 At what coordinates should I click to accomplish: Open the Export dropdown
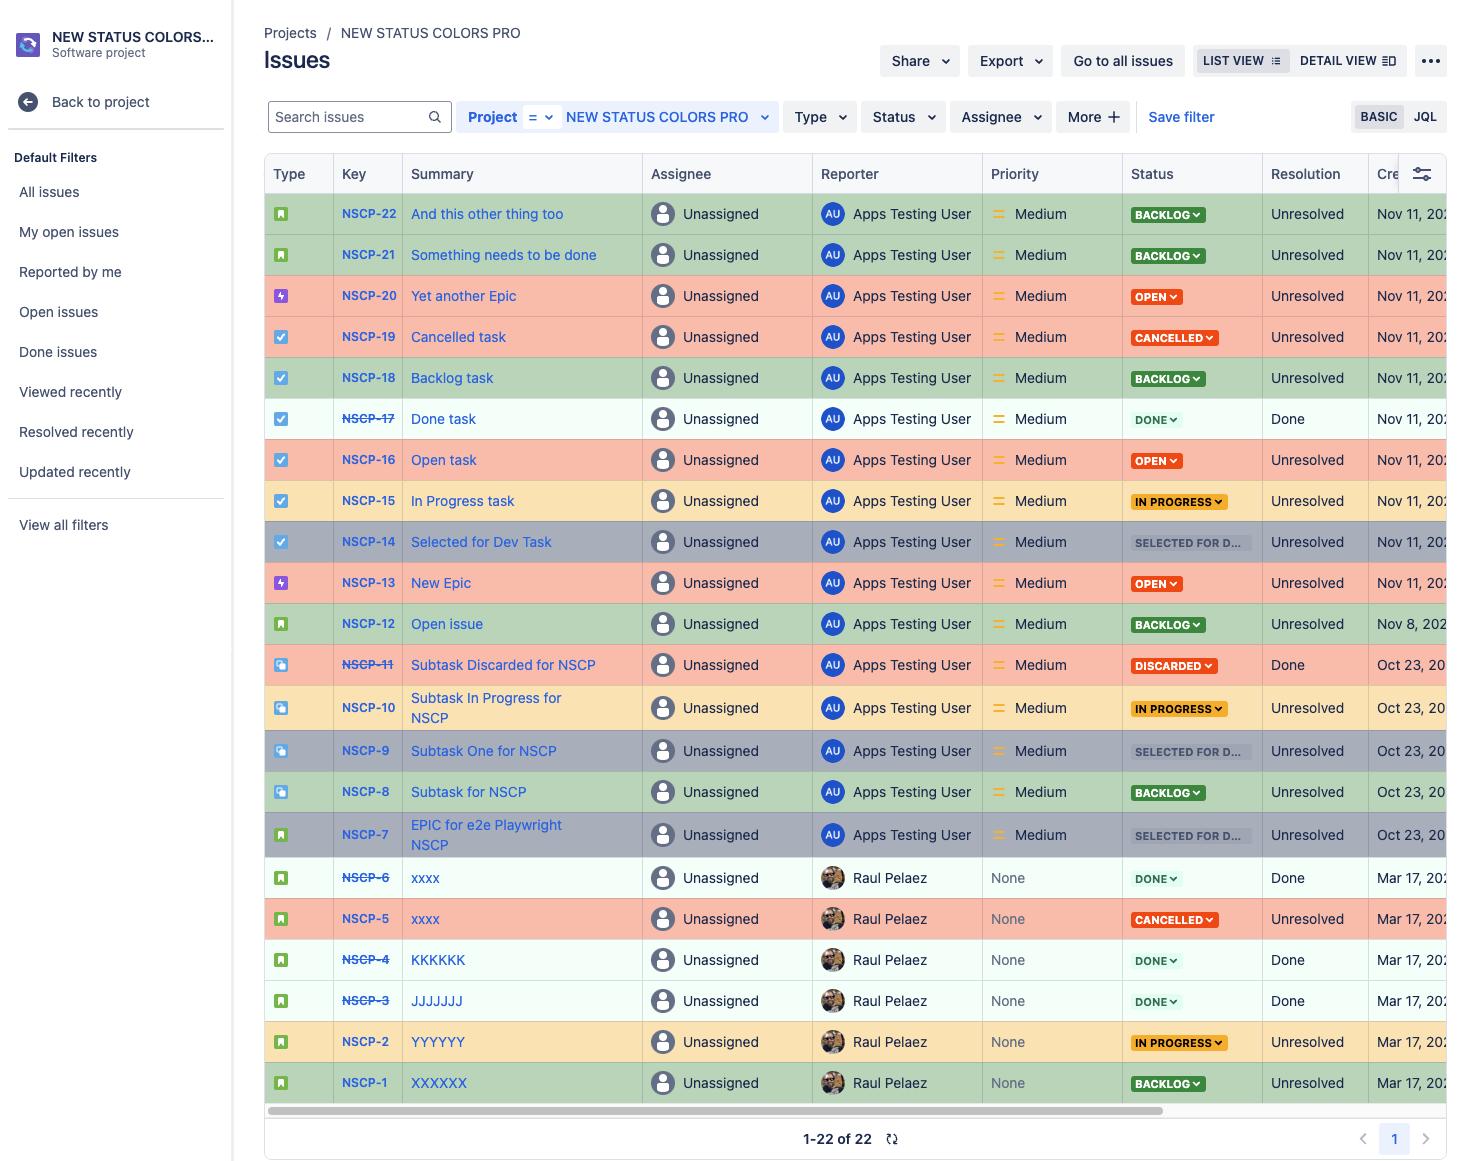click(1010, 61)
